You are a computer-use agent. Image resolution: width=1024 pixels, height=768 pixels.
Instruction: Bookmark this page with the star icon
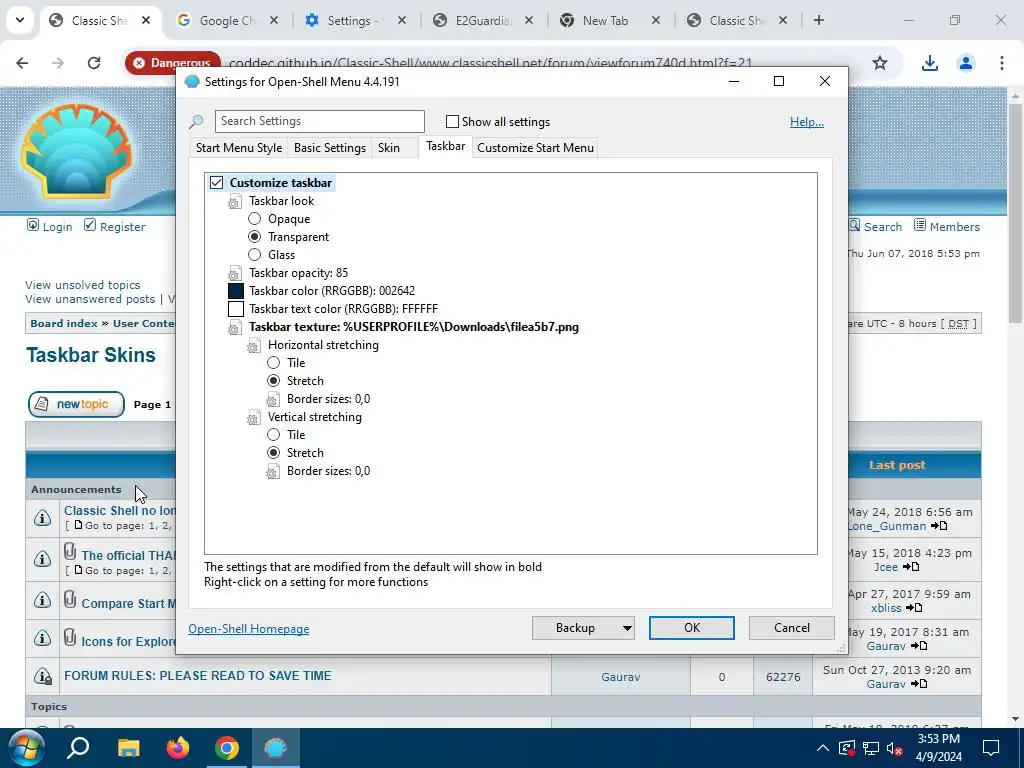(880, 63)
